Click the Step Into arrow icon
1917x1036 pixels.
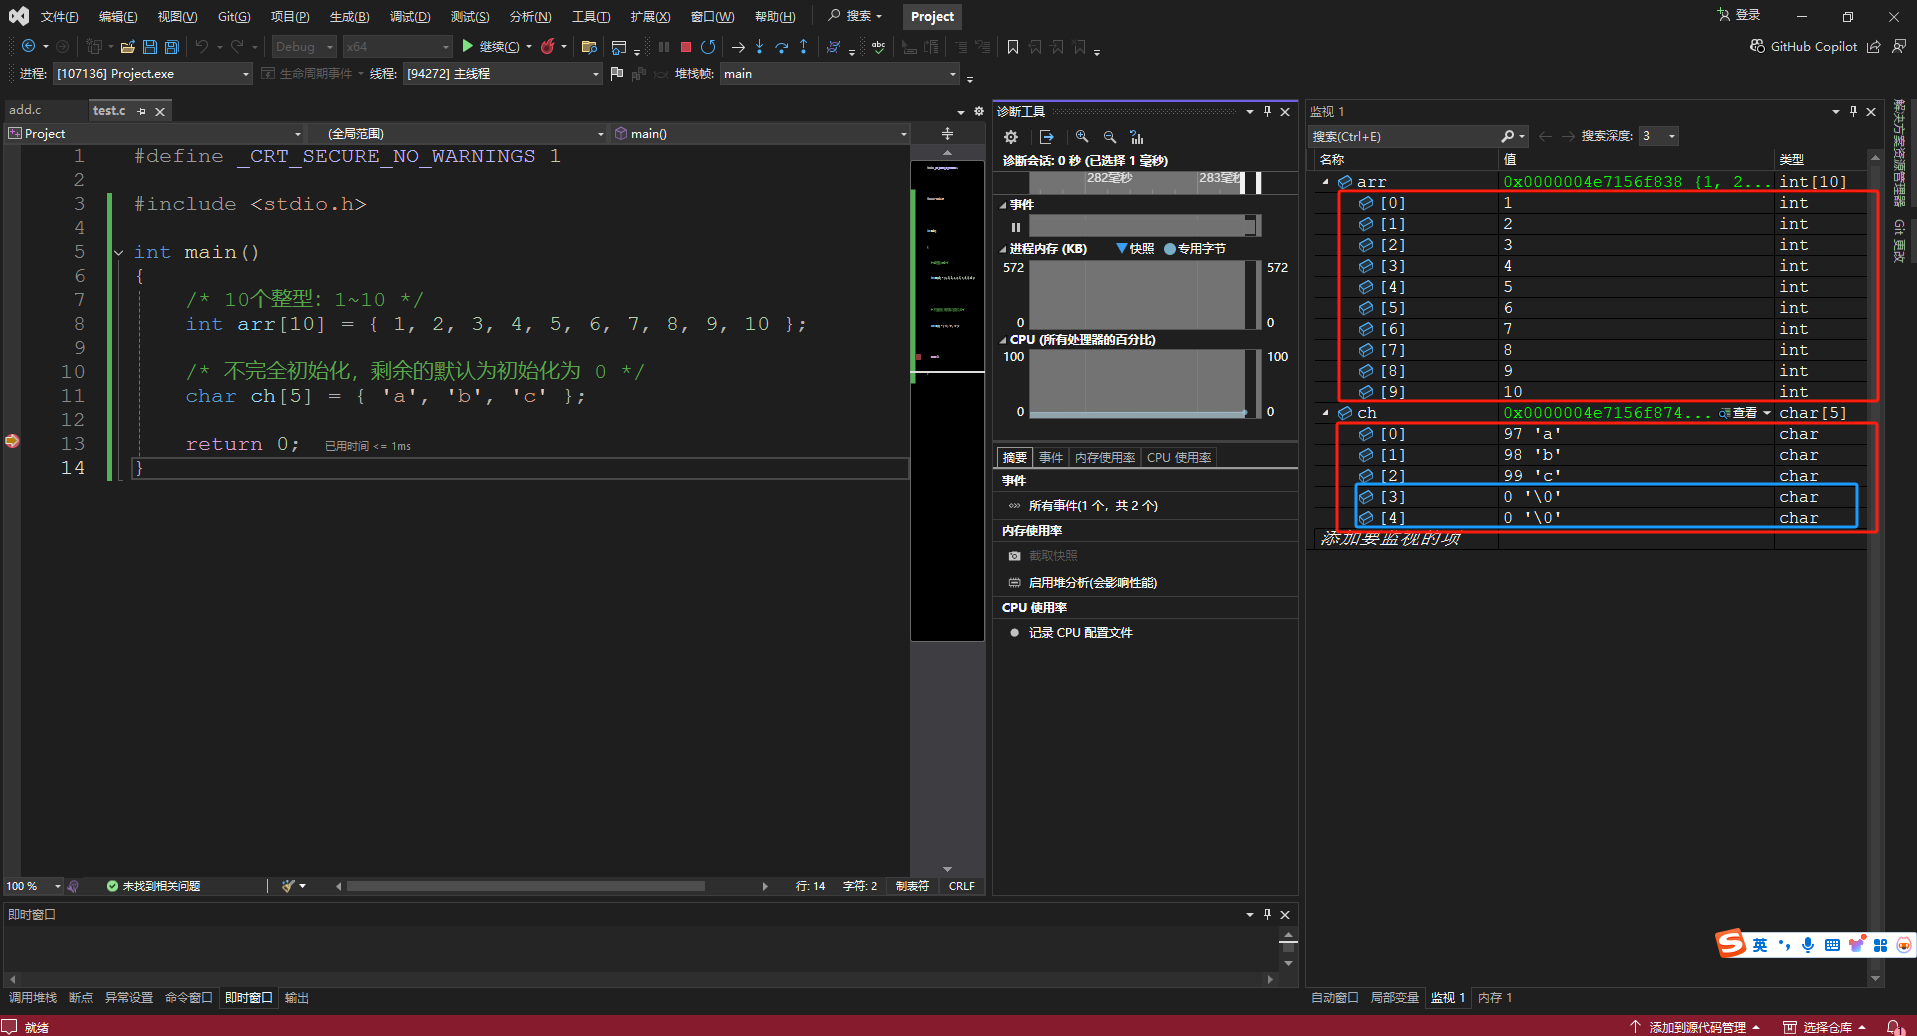[x=759, y=47]
